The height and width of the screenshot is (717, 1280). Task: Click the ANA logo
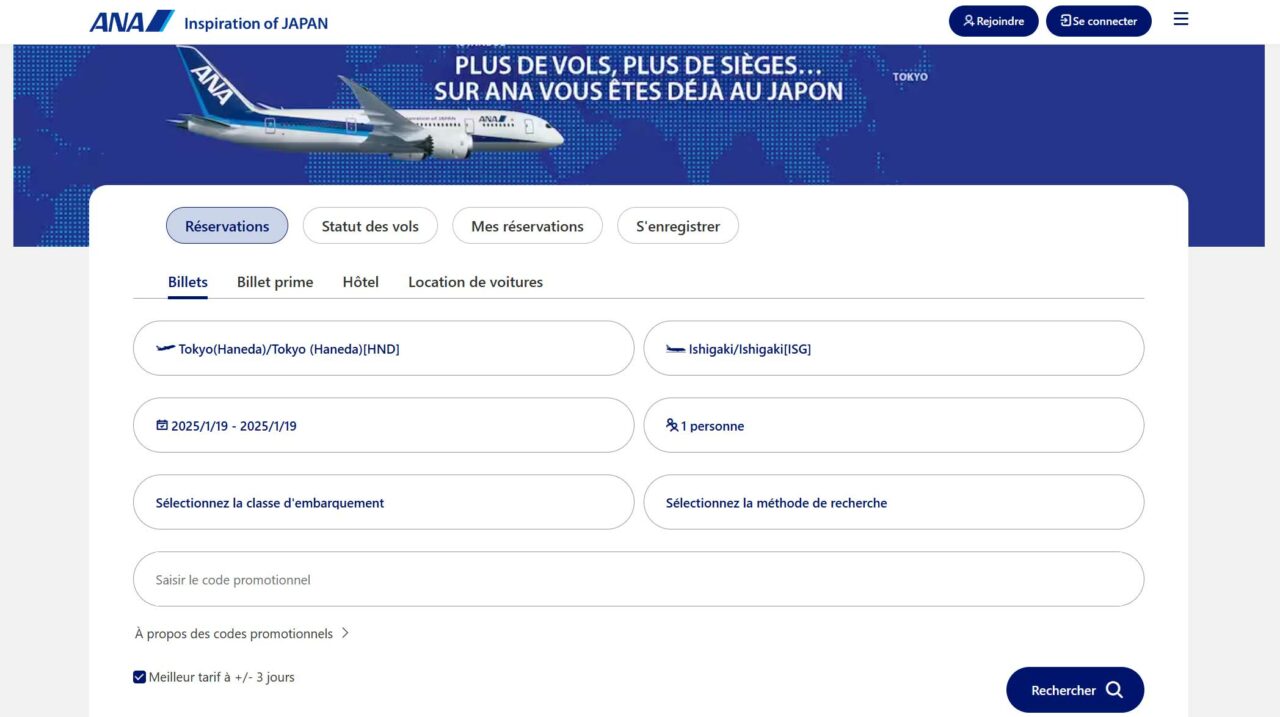(x=133, y=20)
